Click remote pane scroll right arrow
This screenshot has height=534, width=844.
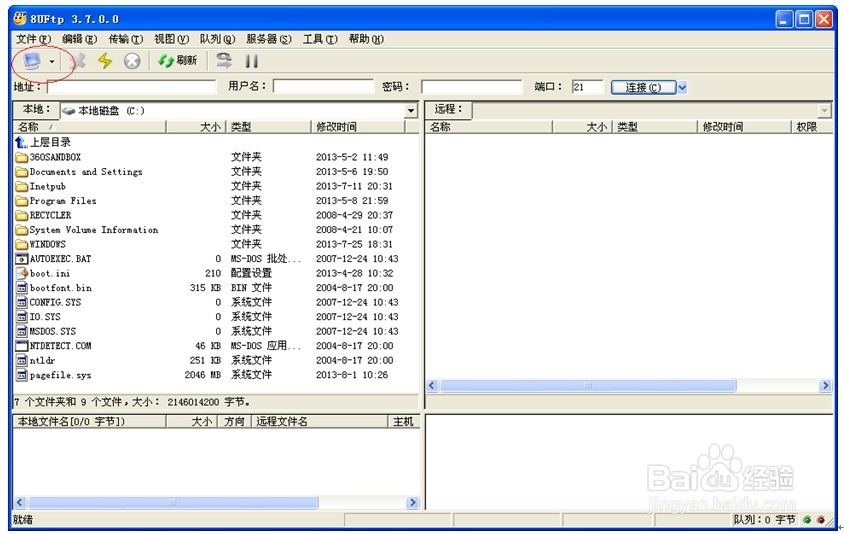coord(825,386)
